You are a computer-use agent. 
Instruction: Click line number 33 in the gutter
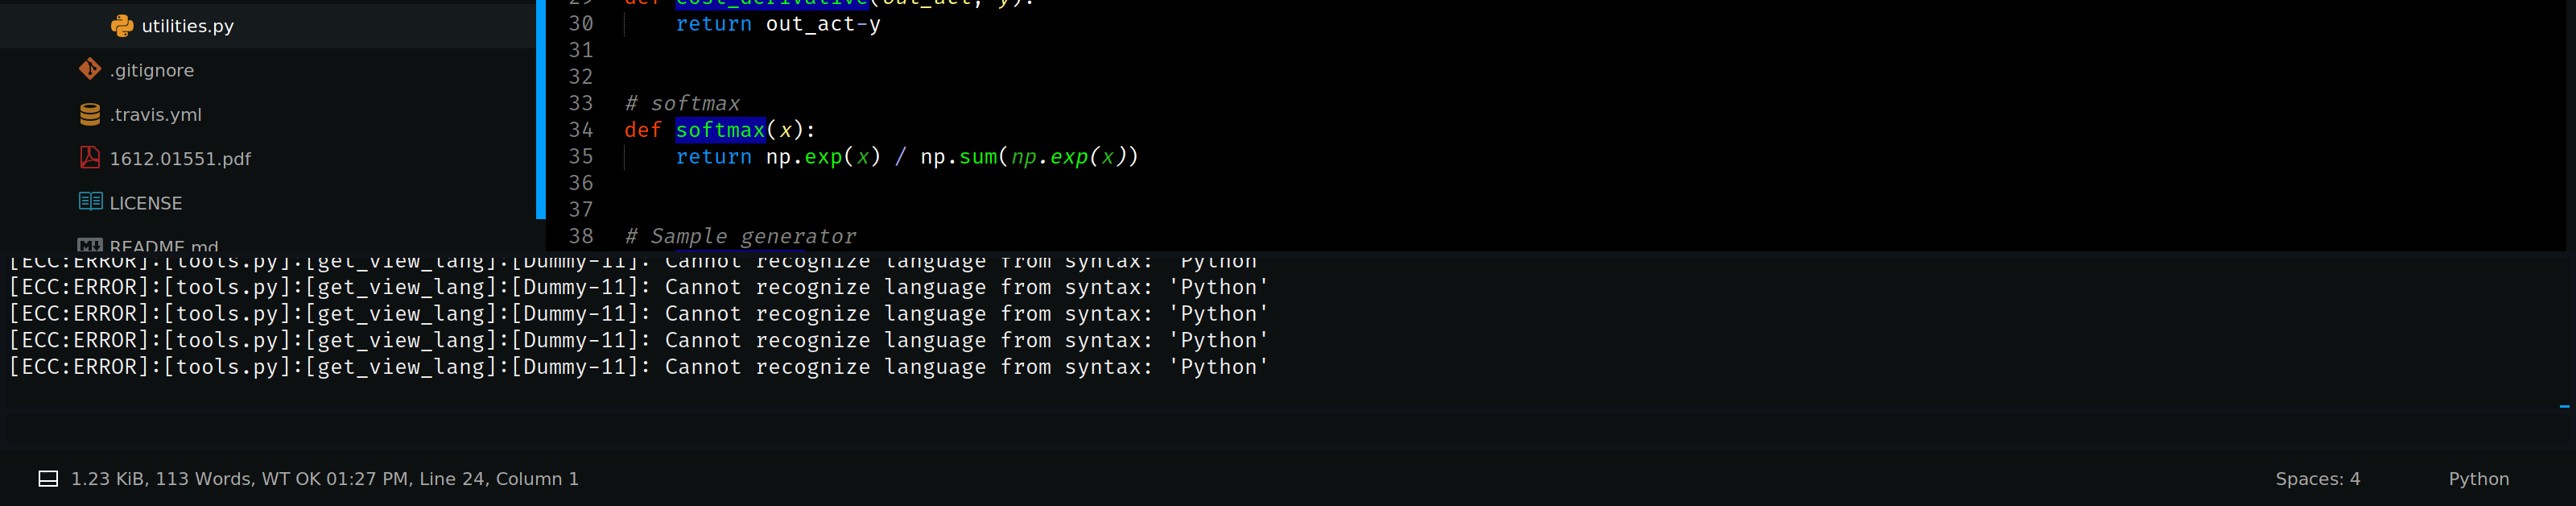click(581, 104)
